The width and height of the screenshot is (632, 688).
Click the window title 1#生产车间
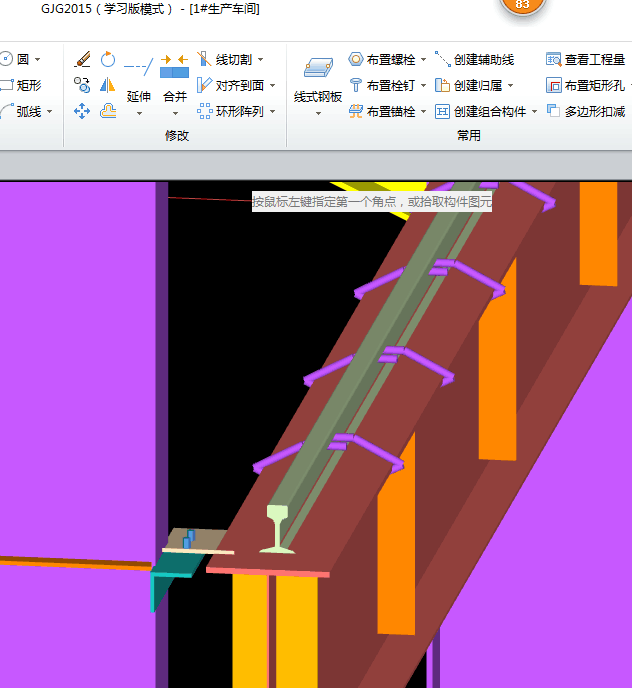pos(225,9)
